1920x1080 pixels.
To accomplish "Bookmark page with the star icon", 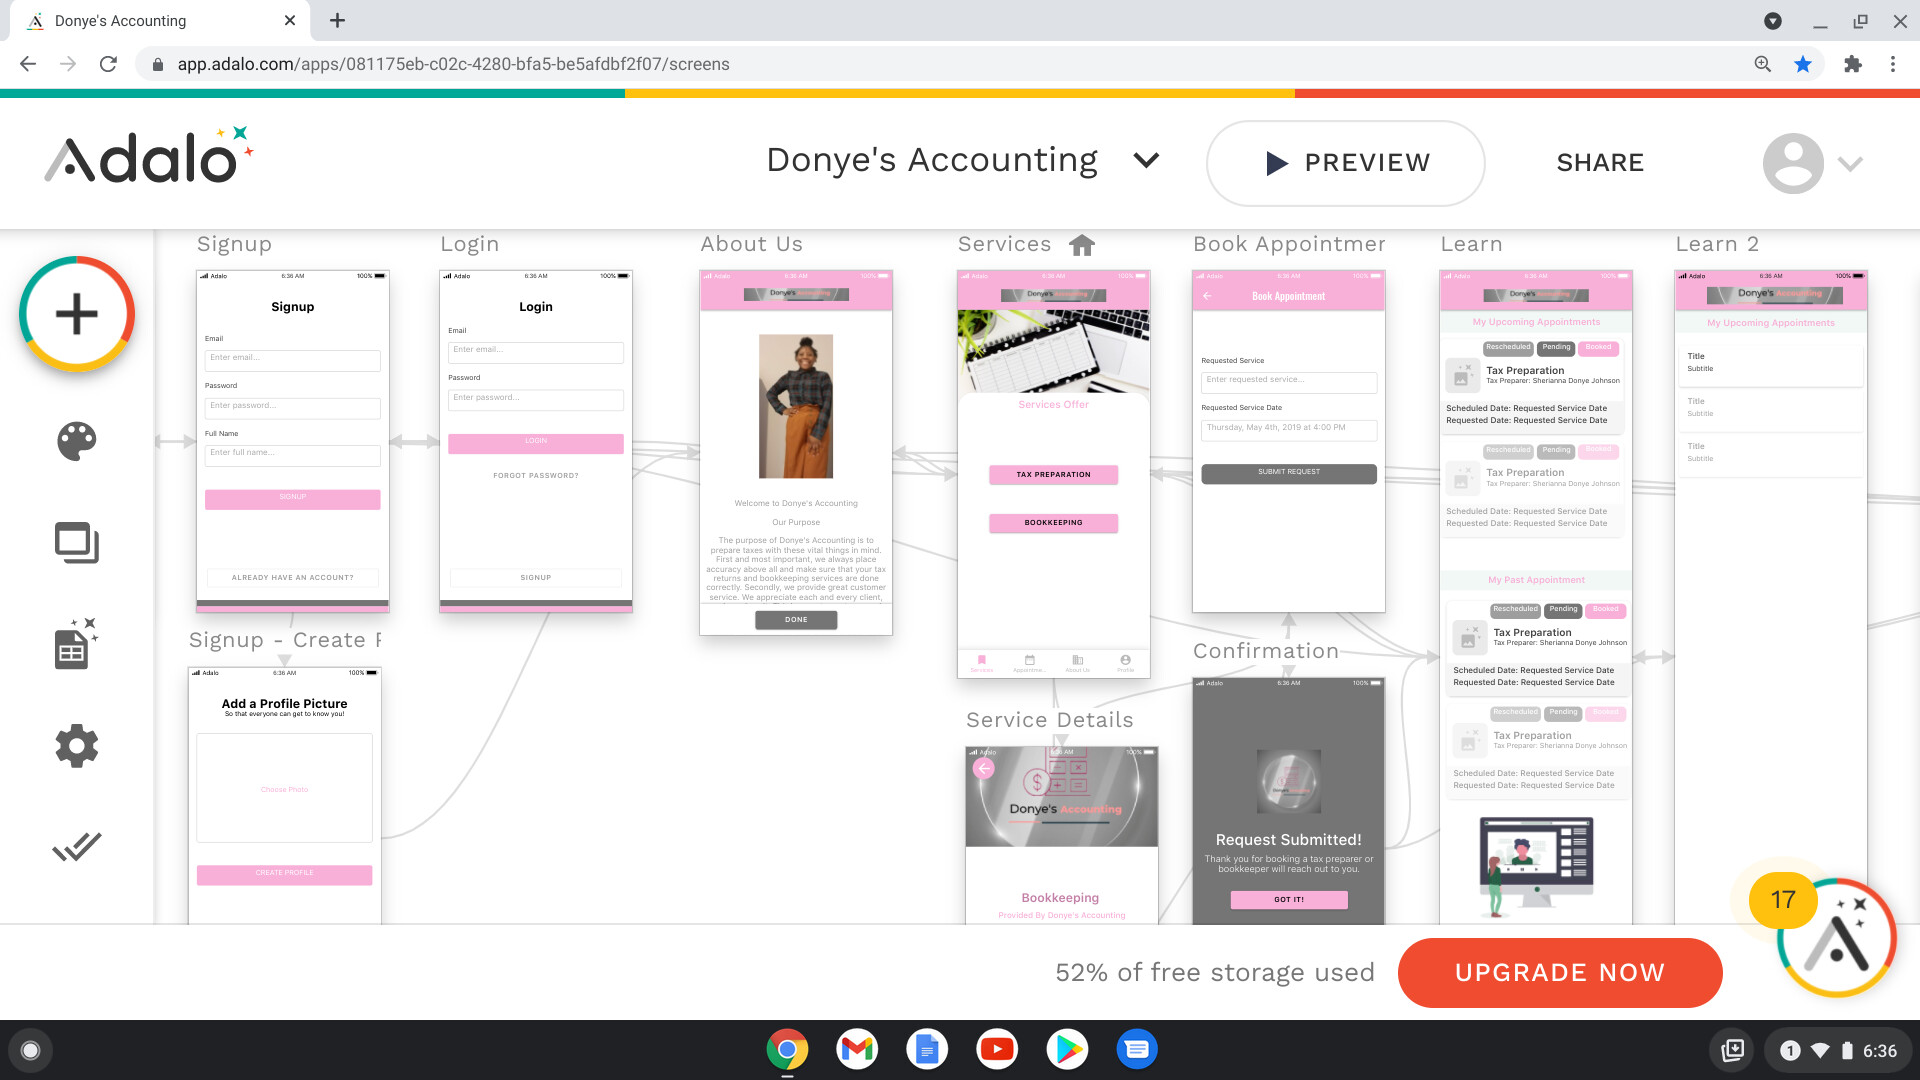I will [x=1803, y=64].
